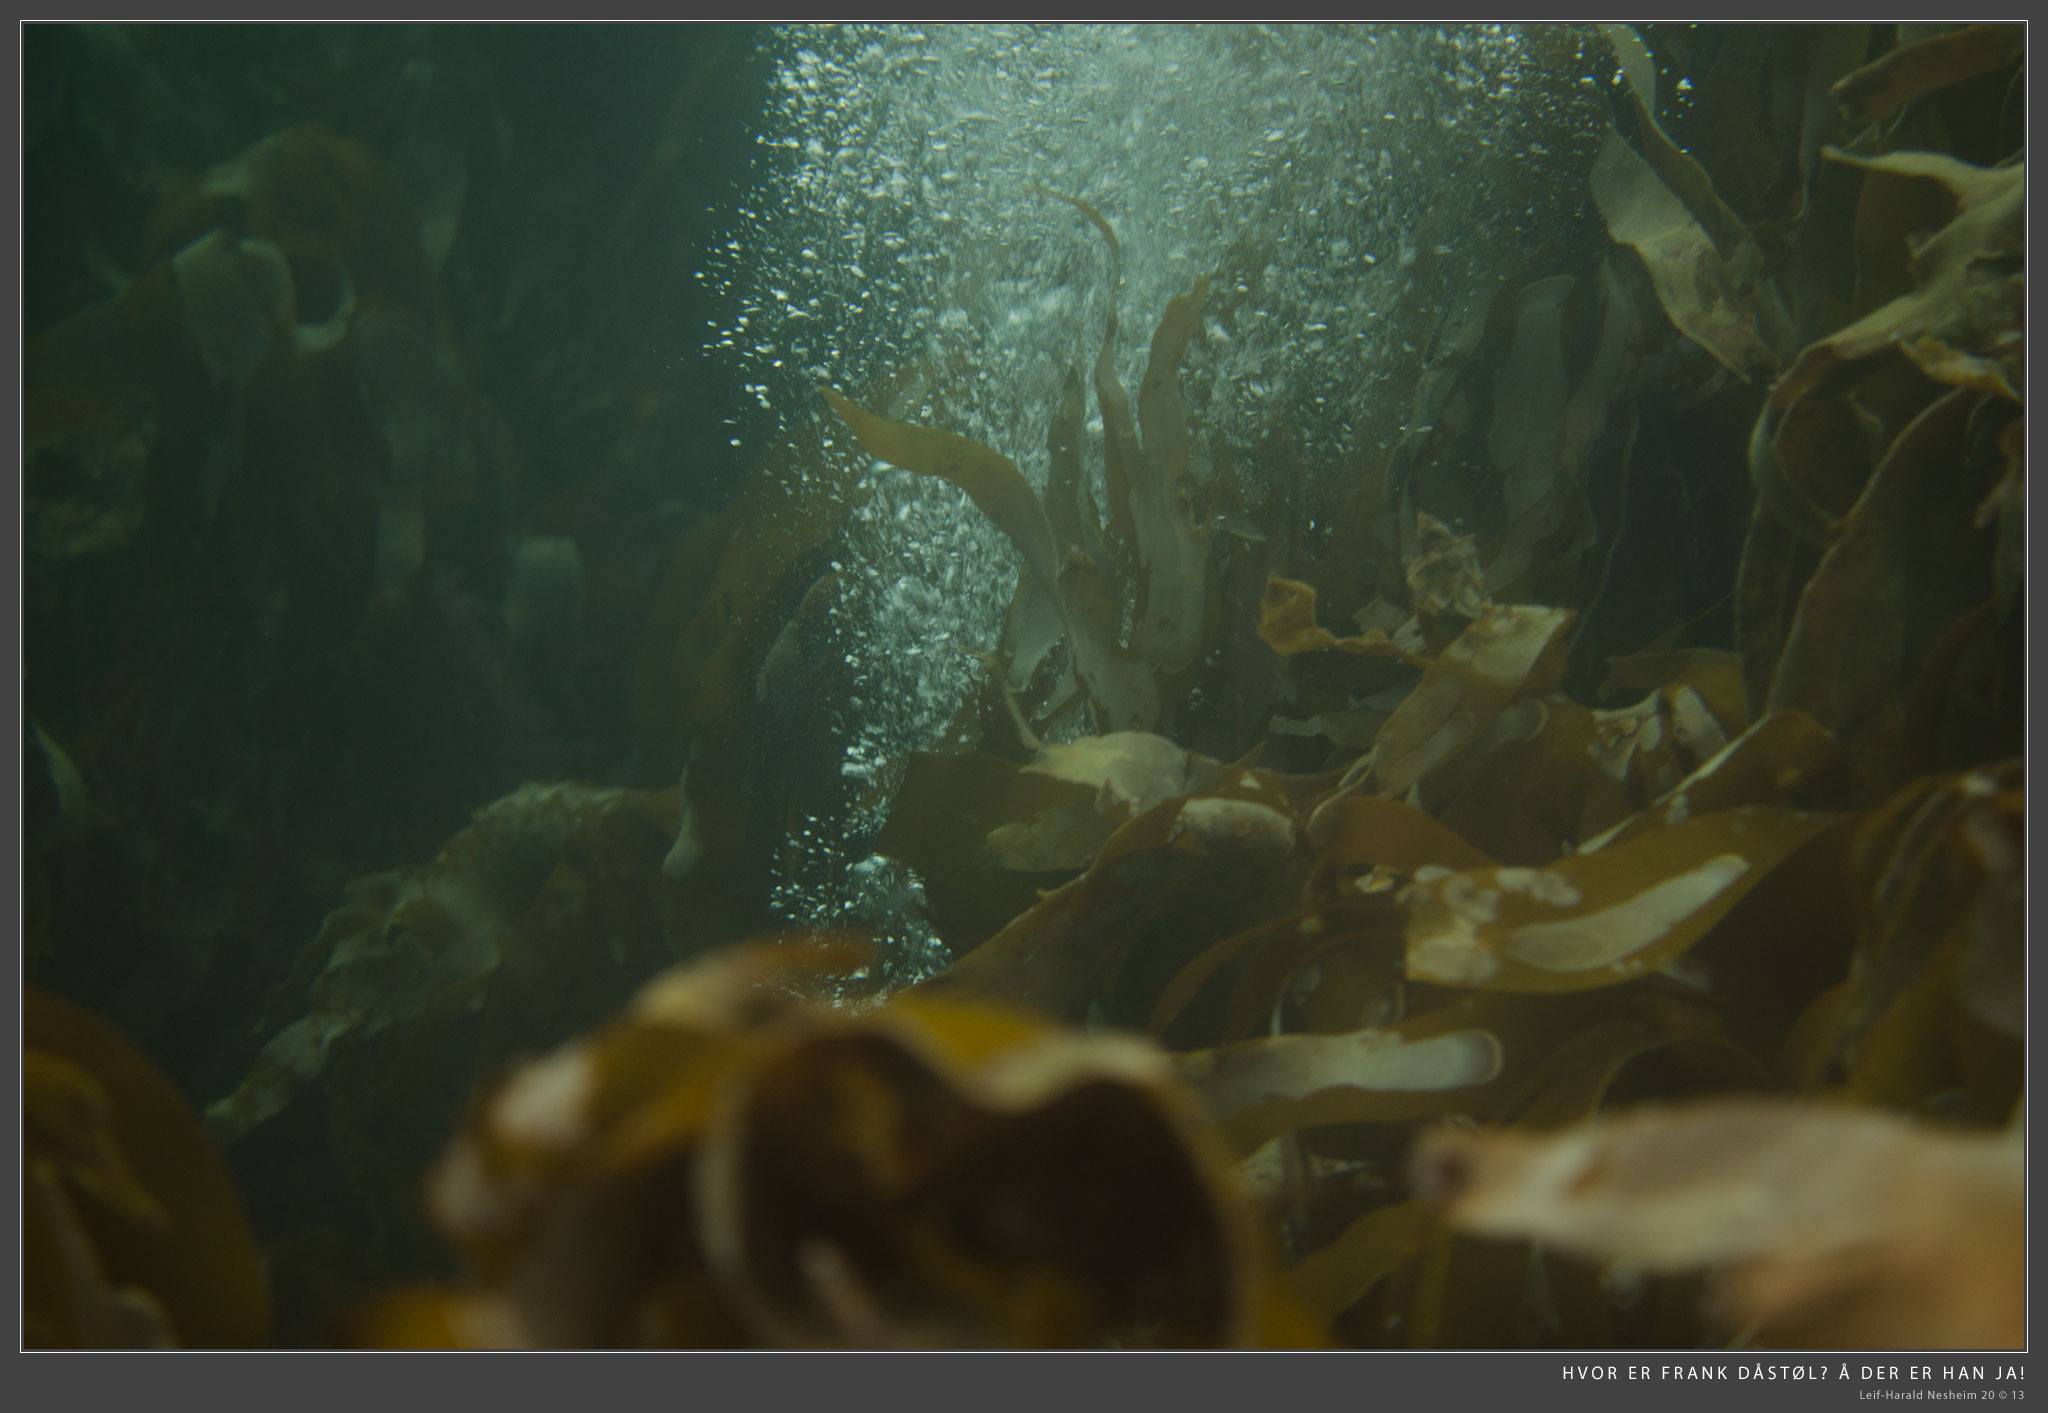Click the name Nesheim in the credit

pos(1951,1394)
